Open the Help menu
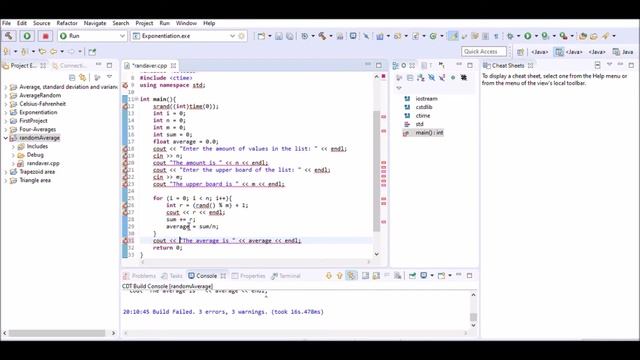Image resolution: width=640 pixels, height=360 pixels. [209, 23]
